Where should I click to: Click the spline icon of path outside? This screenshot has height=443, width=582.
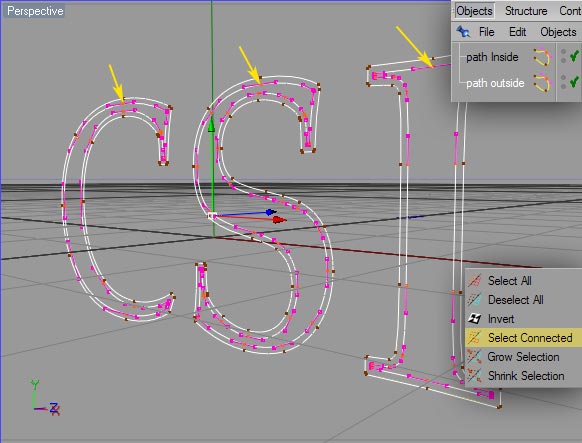[x=542, y=83]
